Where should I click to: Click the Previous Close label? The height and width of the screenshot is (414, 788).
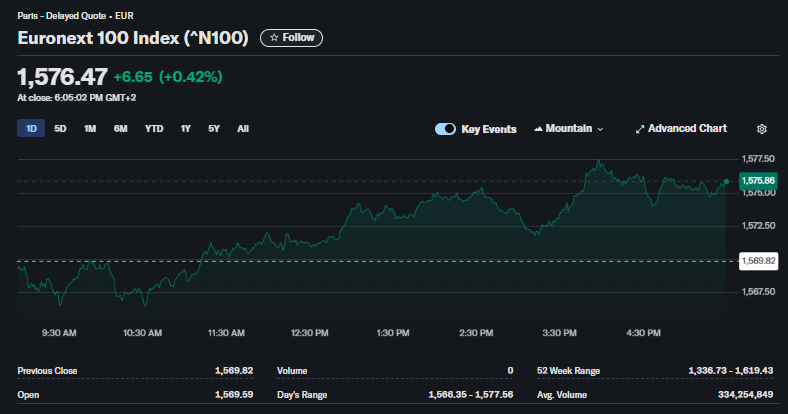click(x=47, y=371)
